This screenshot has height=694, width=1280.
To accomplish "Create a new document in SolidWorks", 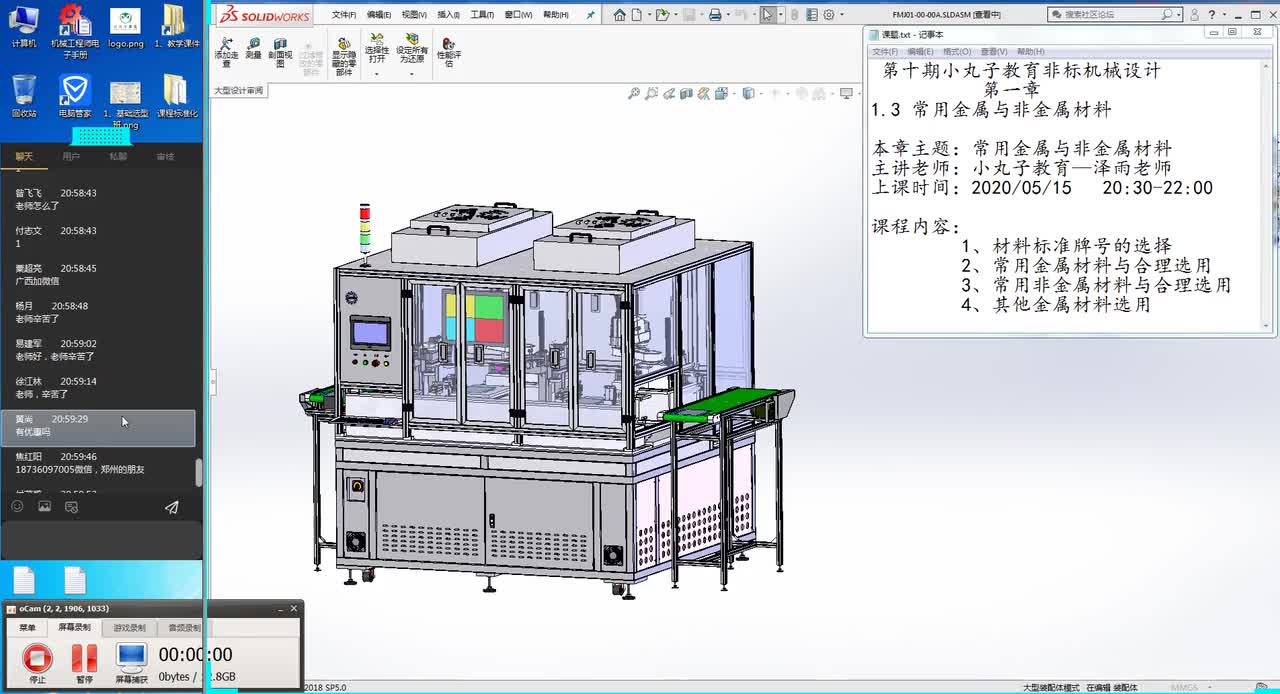I will click(x=636, y=15).
